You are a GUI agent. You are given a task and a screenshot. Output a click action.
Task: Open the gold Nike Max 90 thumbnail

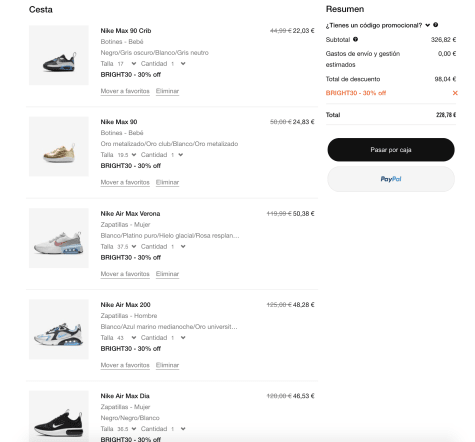(59, 146)
